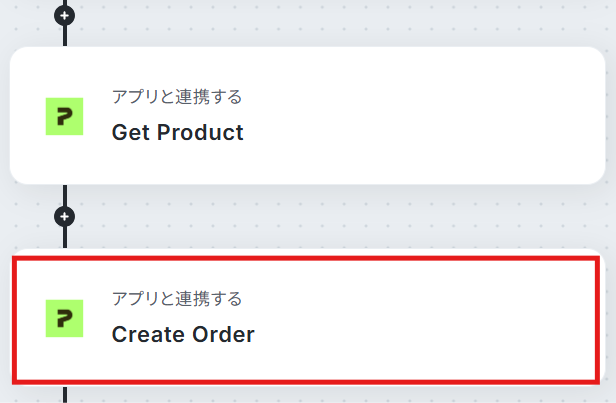Click the connector line below Create Order
The image size is (616, 403).
pos(65,395)
